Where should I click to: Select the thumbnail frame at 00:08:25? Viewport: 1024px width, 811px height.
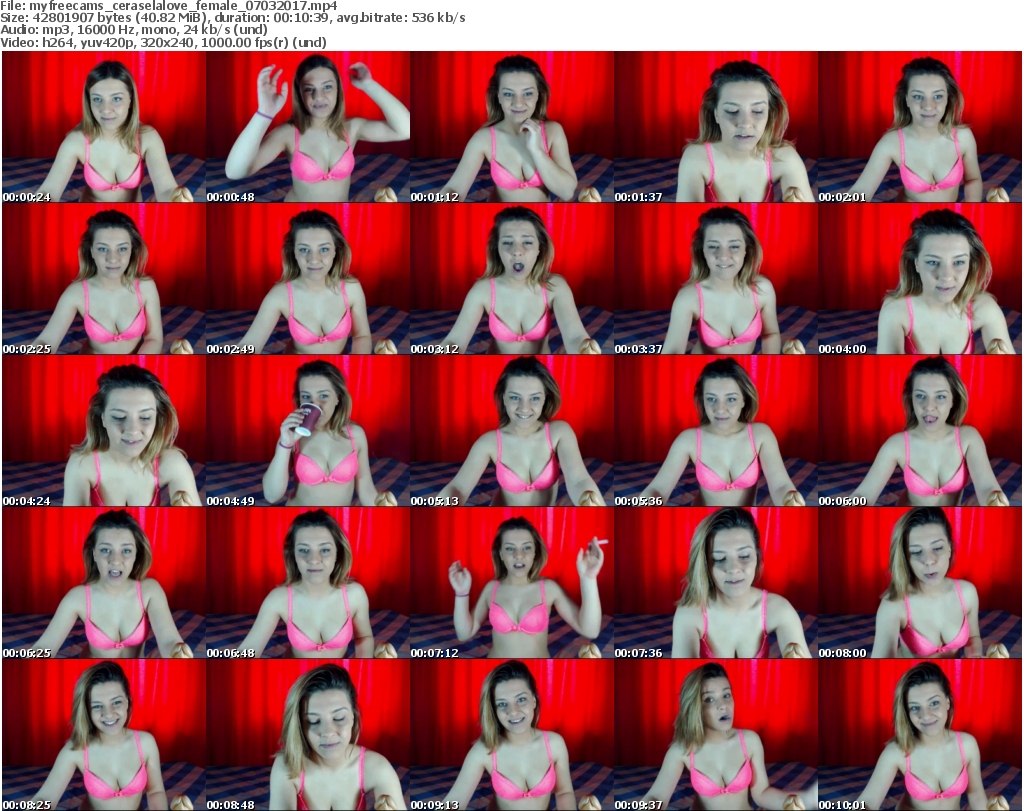click(x=104, y=735)
